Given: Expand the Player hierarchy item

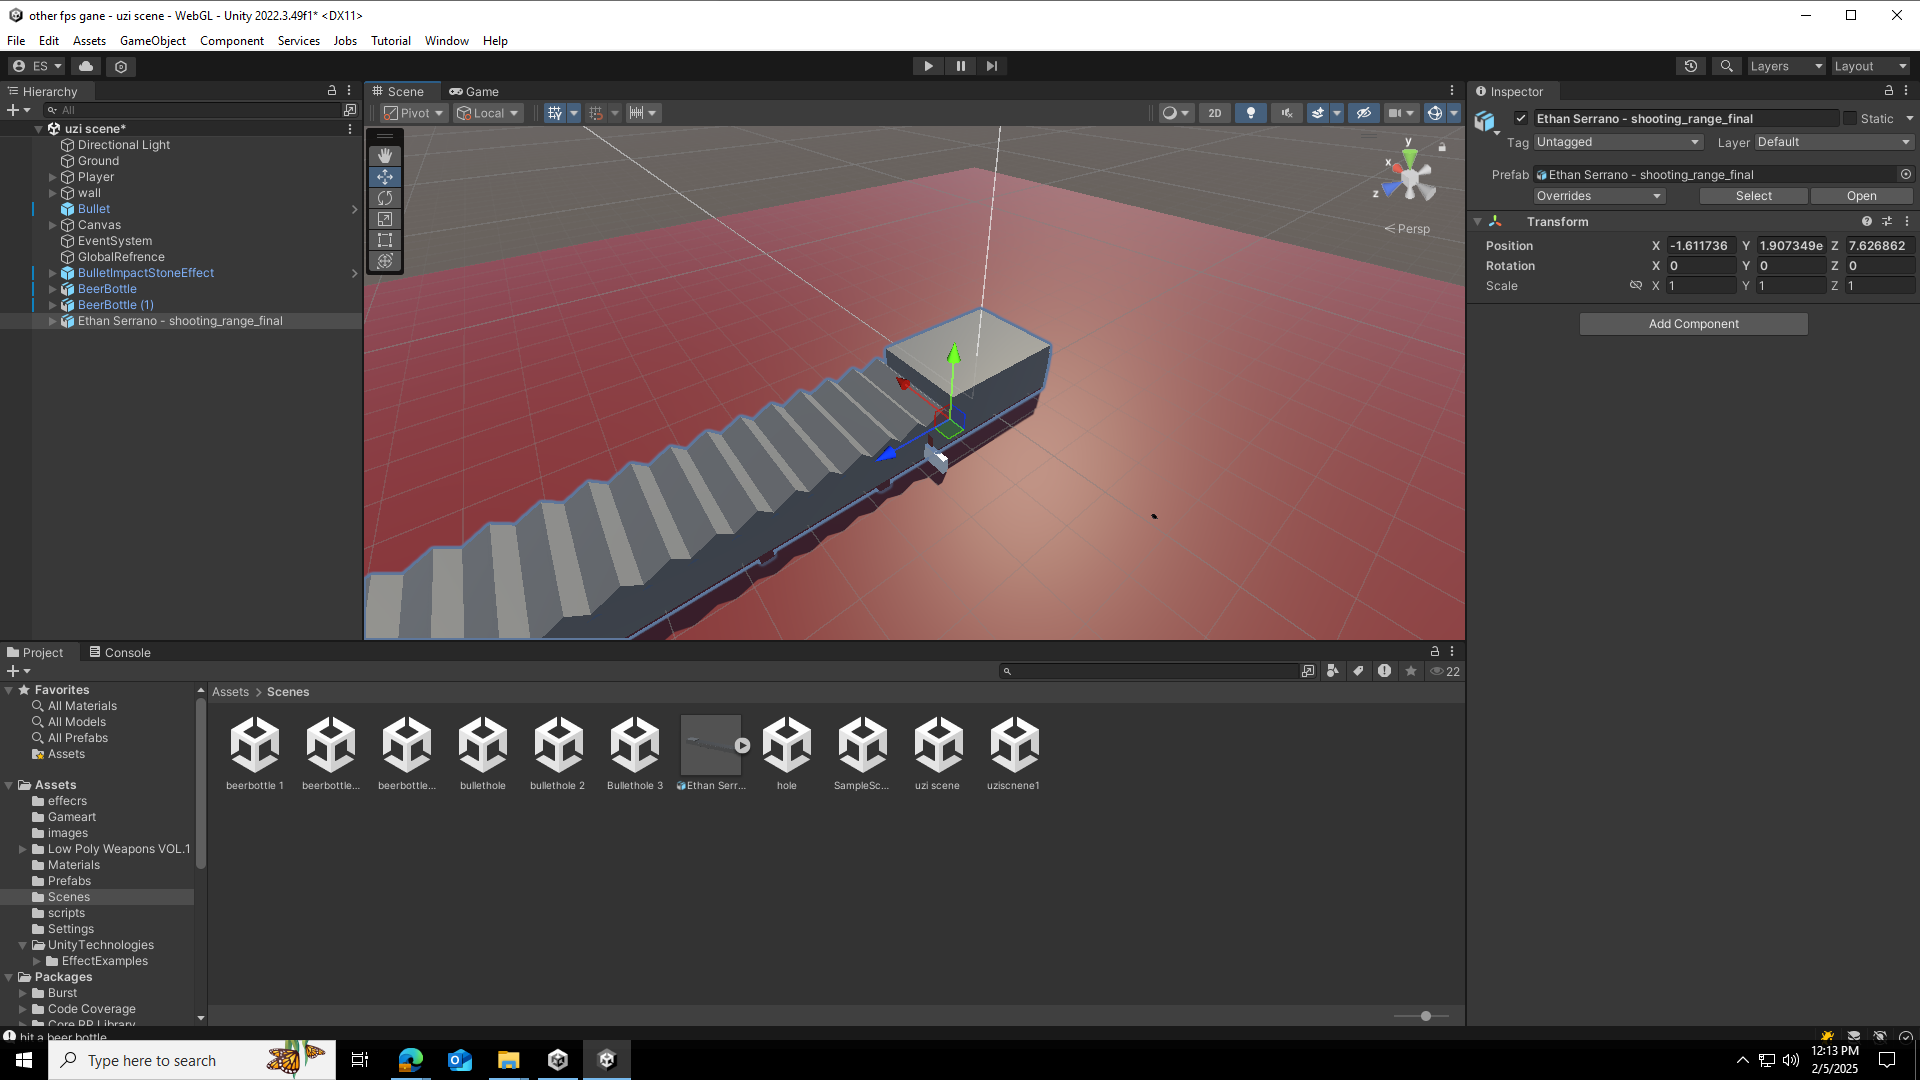Looking at the screenshot, I should pos(53,177).
